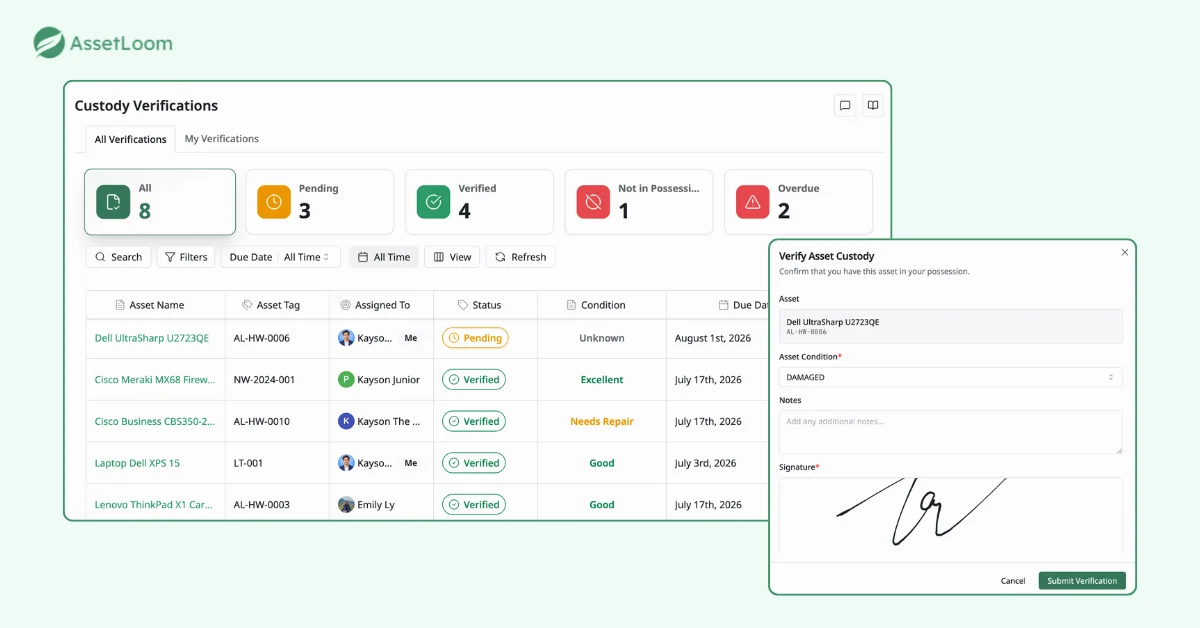This screenshot has width=1200, height=628.
Task: Click the All Time calendar button
Action: (384, 257)
